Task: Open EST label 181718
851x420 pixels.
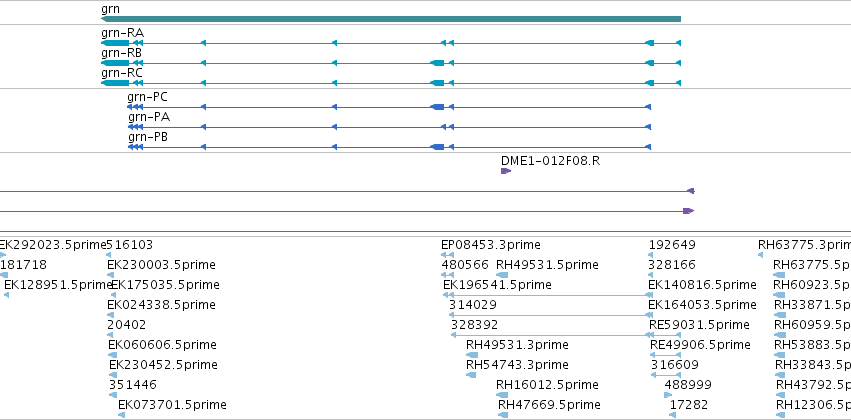Action: tap(23, 265)
